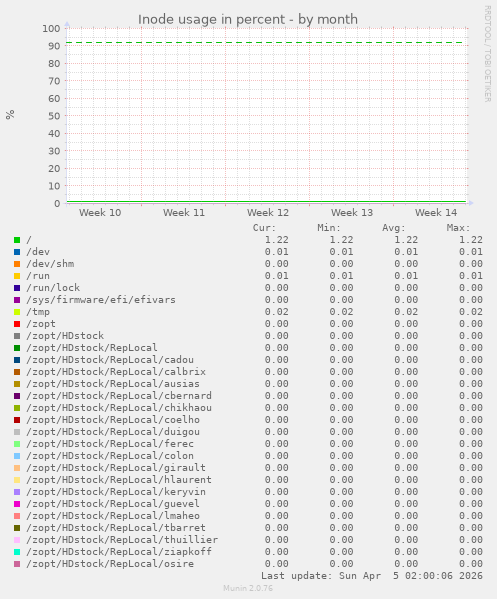497x599 pixels.
Task: Click the /zopt/HDstock/RepLocal/duigou label
Action: tap(113, 432)
